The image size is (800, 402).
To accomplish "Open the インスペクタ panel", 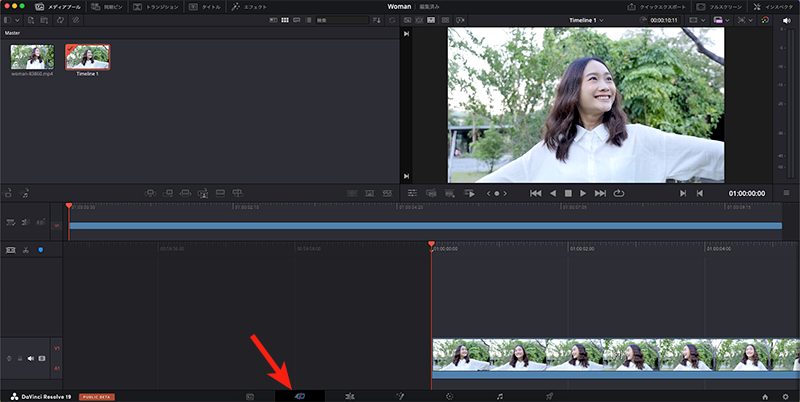I will pos(773,7).
